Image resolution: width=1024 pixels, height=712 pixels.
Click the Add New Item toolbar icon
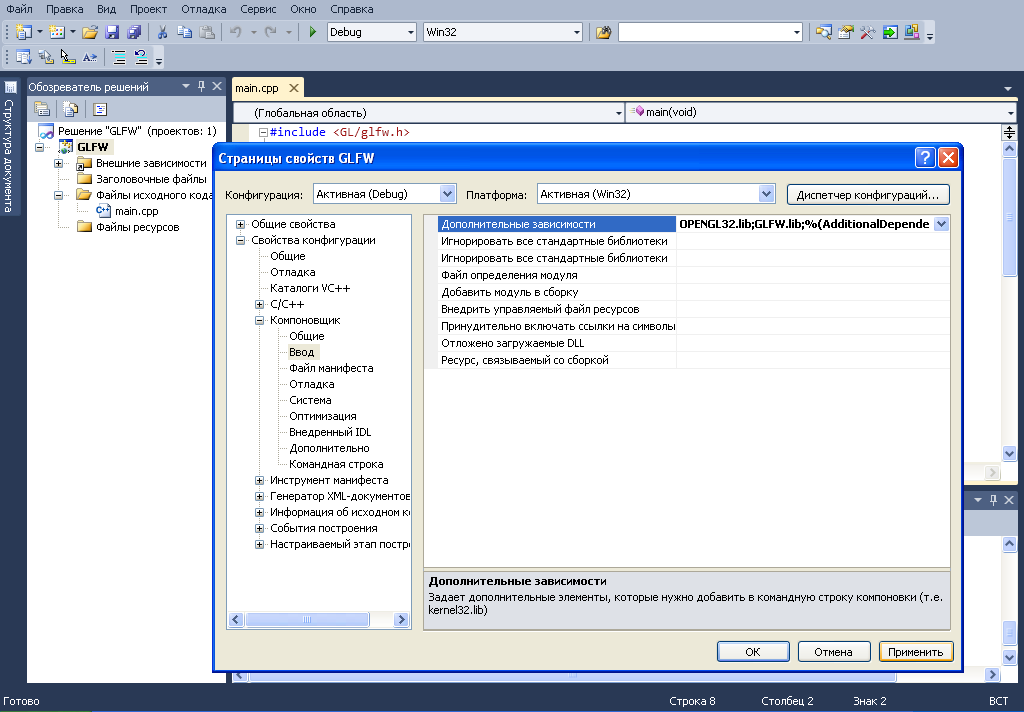(57, 32)
